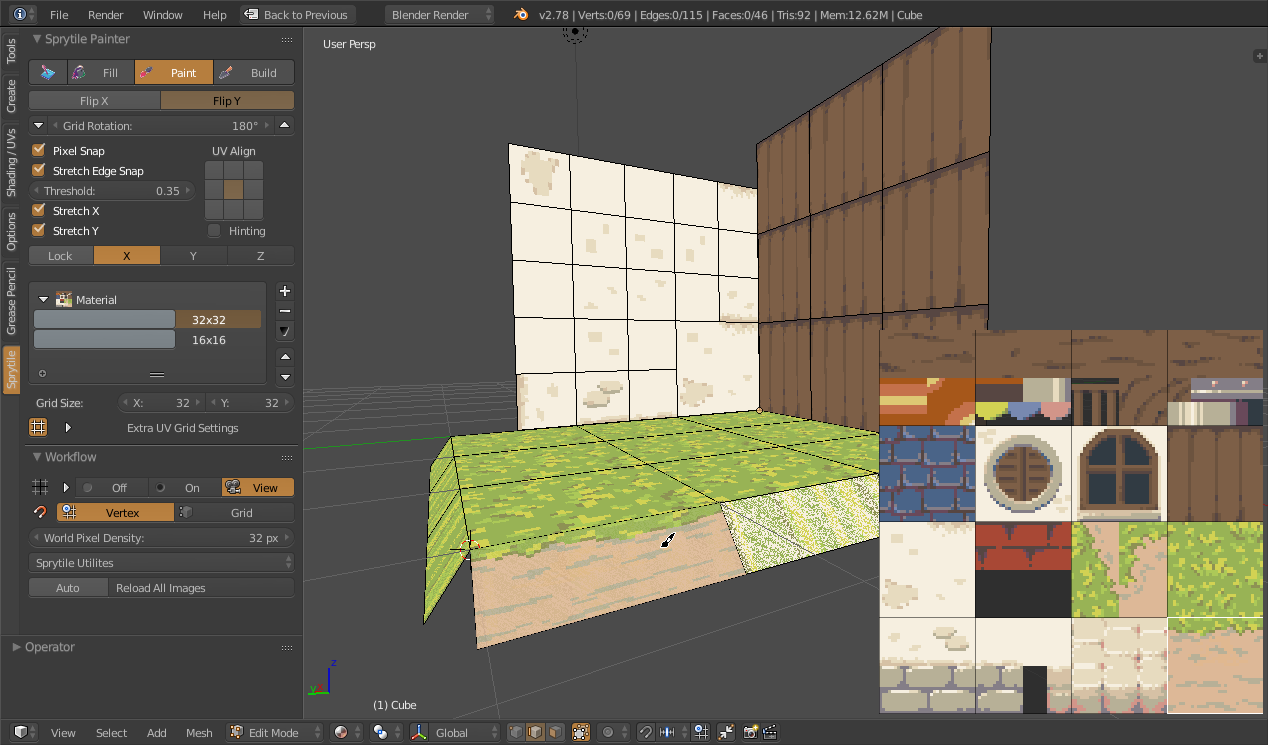Adjust the Threshold slider
This screenshot has height=745, width=1268.
(112, 190)
